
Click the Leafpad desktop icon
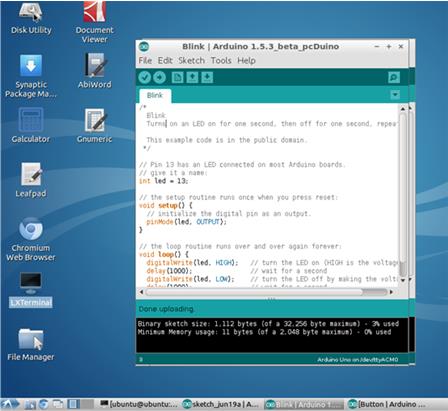click(31, 180)
